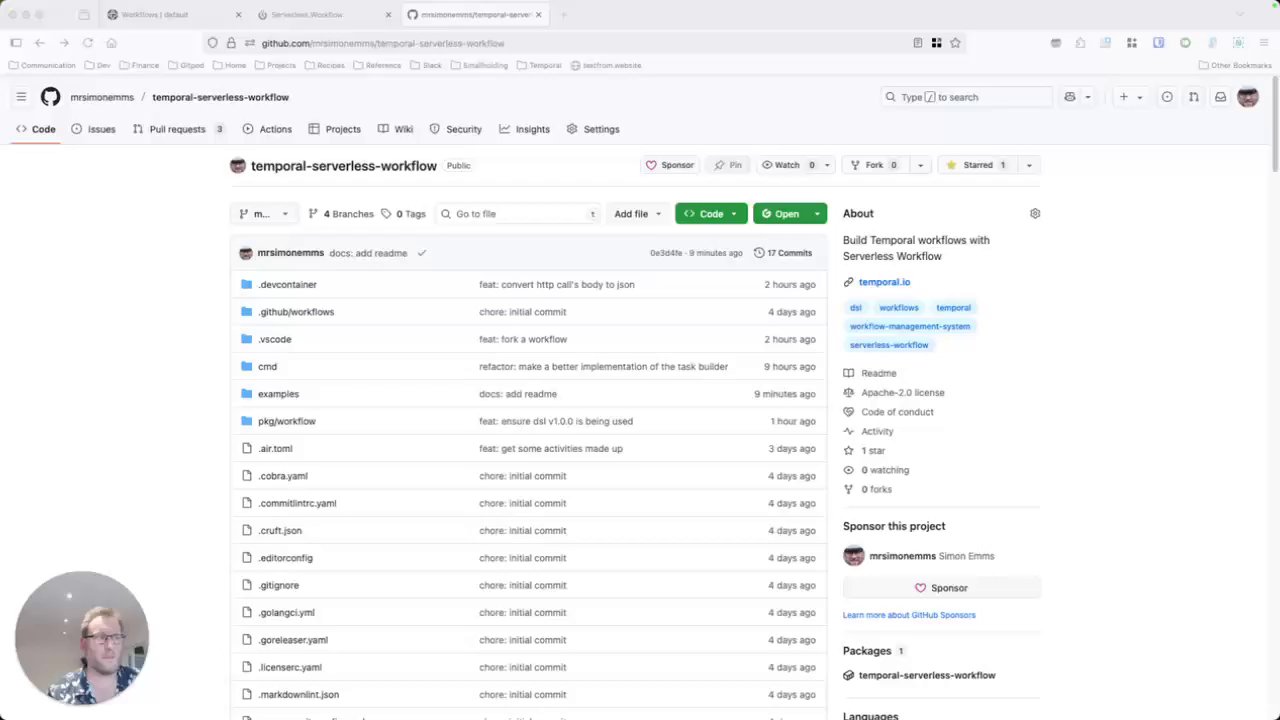Click the serverless-workflow topic tag
Image resolution: width=1280 pixels, height=720 pixels.
pyautogui.click(x=889, y=345)
